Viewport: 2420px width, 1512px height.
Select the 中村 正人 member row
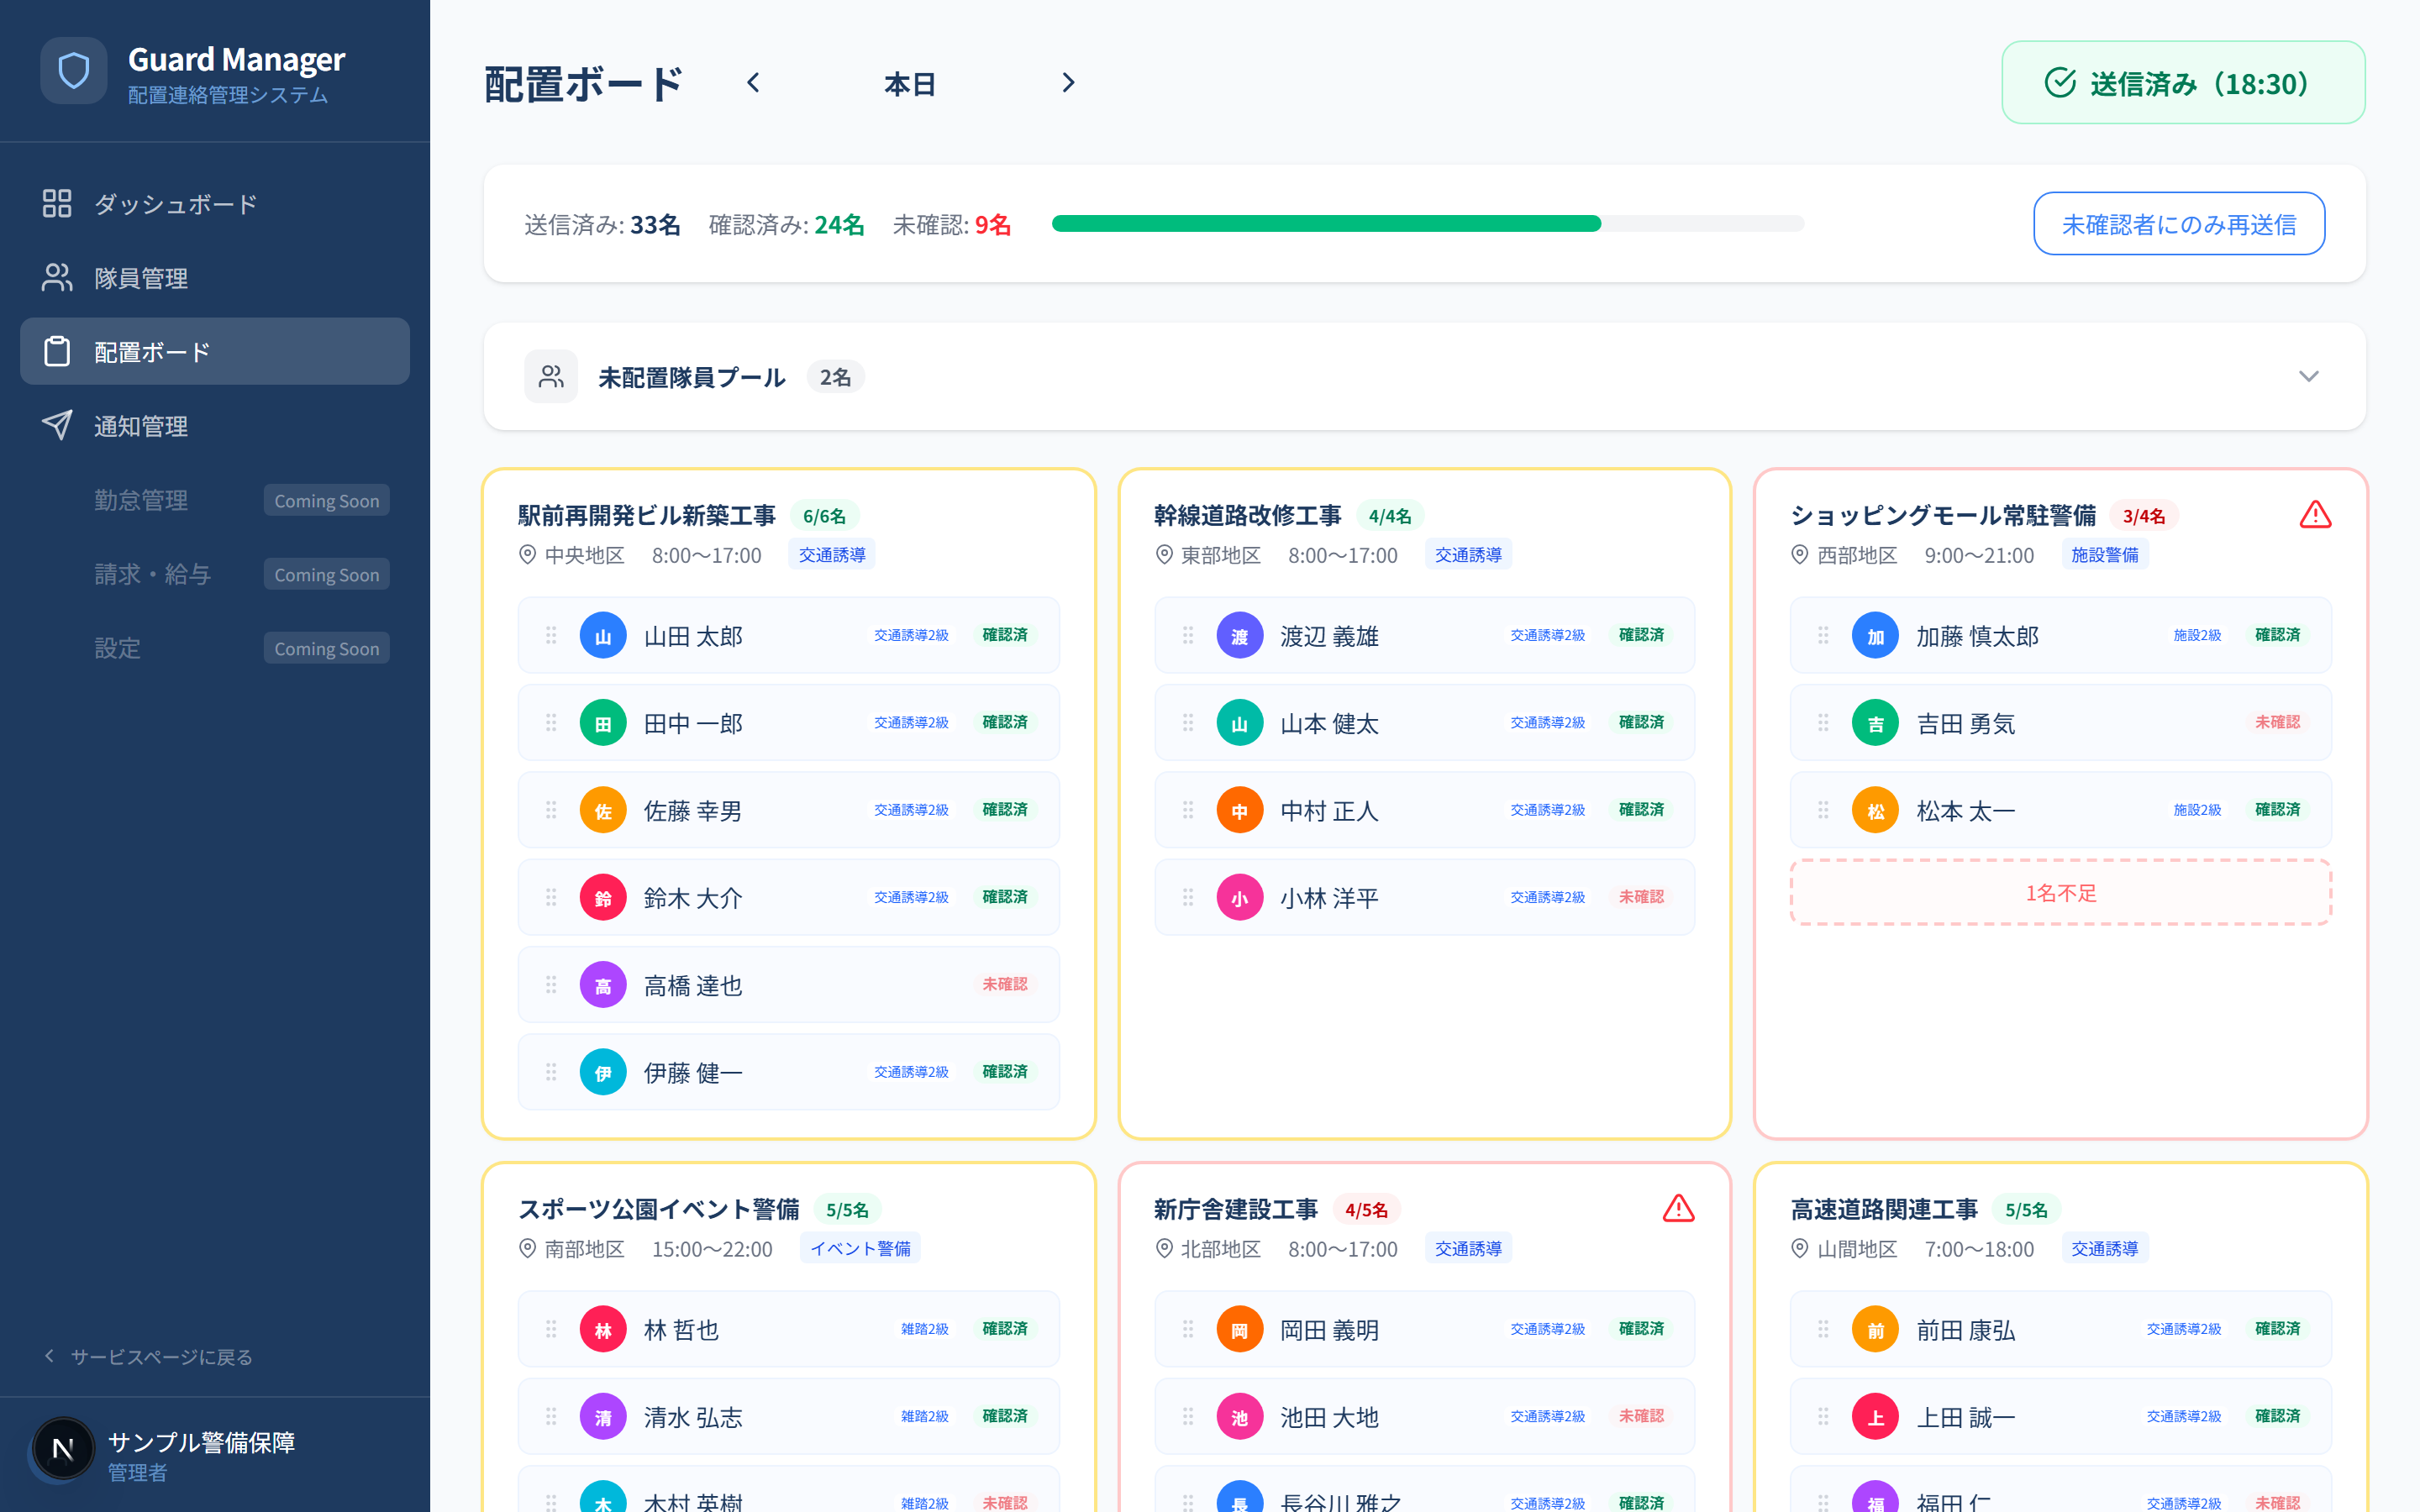click(x=1424, y=810)
